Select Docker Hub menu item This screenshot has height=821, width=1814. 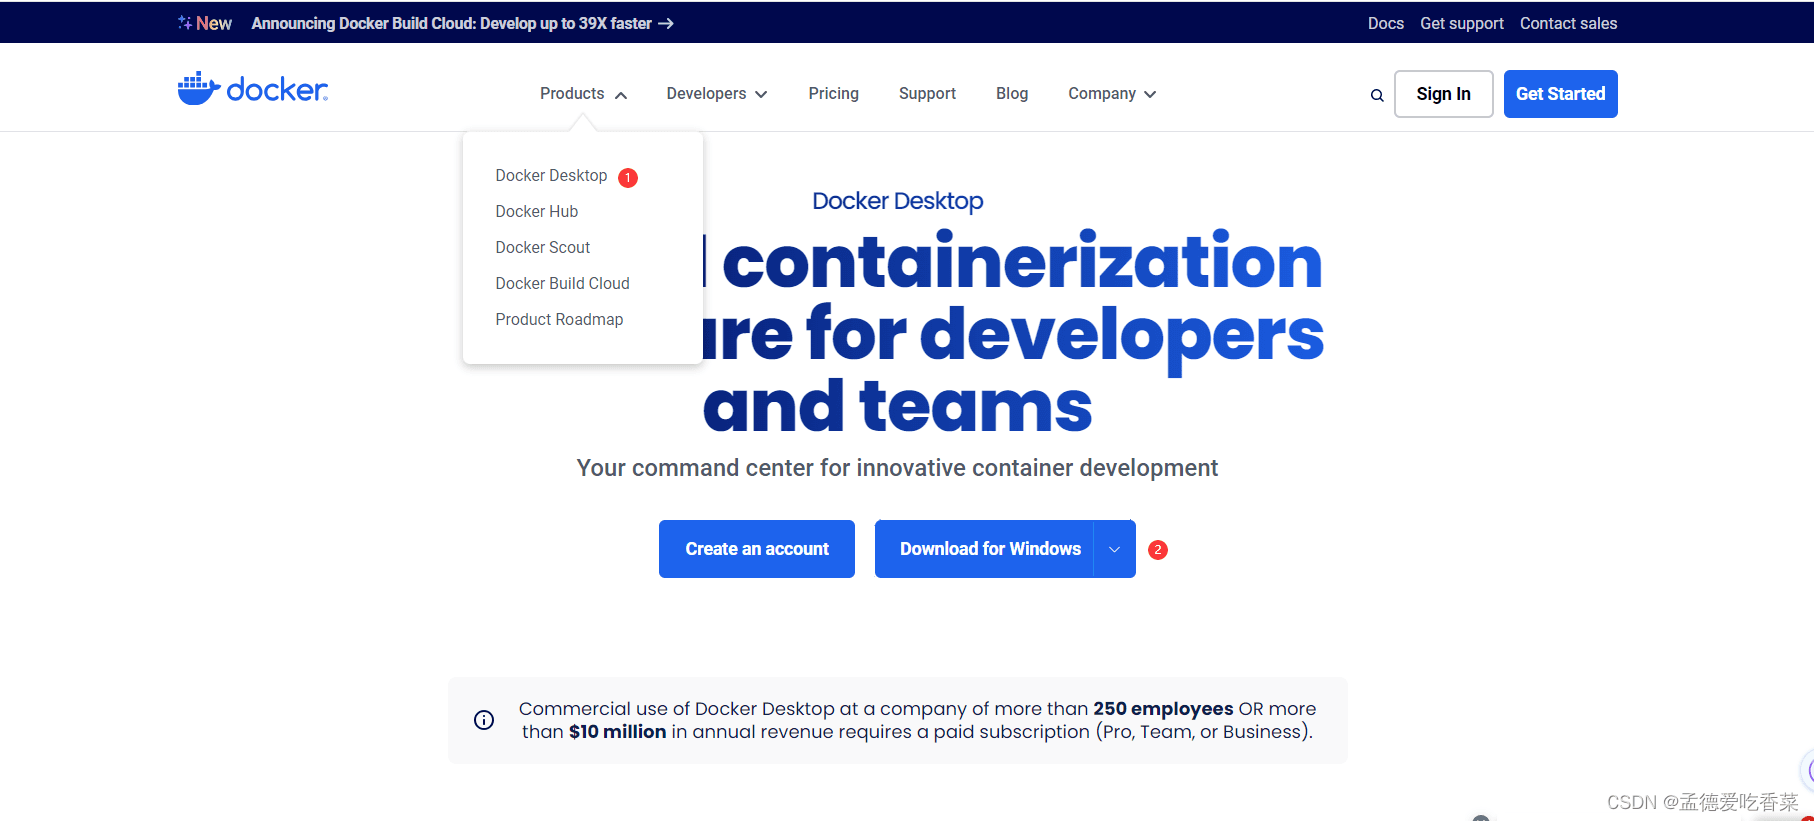[537, 212]
